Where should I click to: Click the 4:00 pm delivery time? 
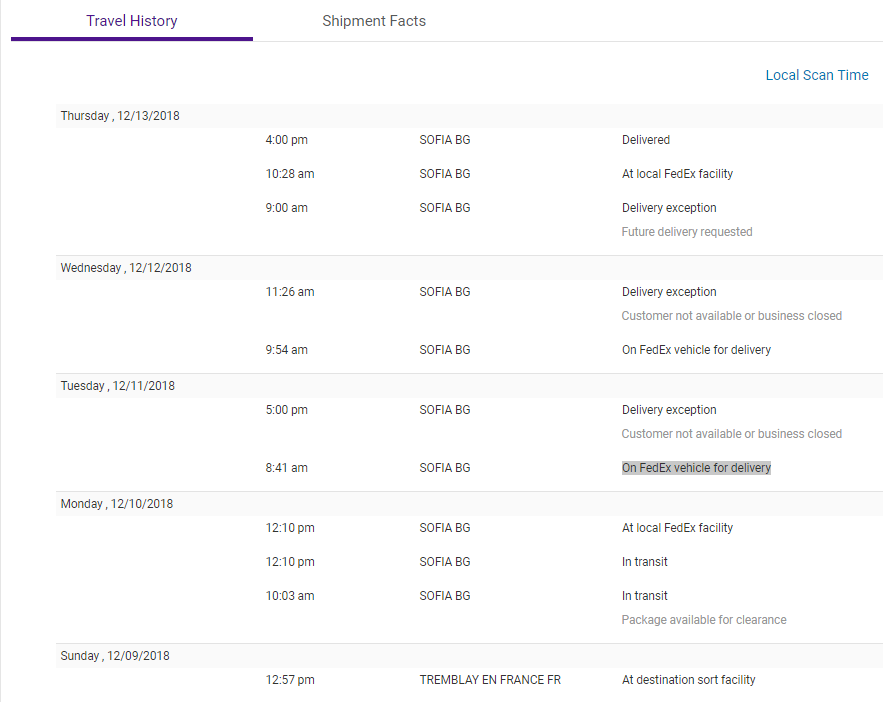tap(287, 140)
